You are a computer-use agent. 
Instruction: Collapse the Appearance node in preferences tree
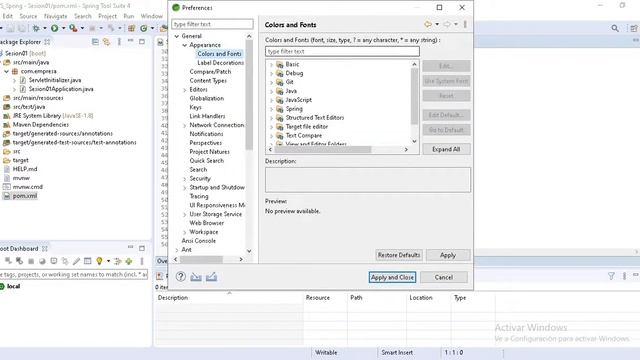[x=184, y=45]
